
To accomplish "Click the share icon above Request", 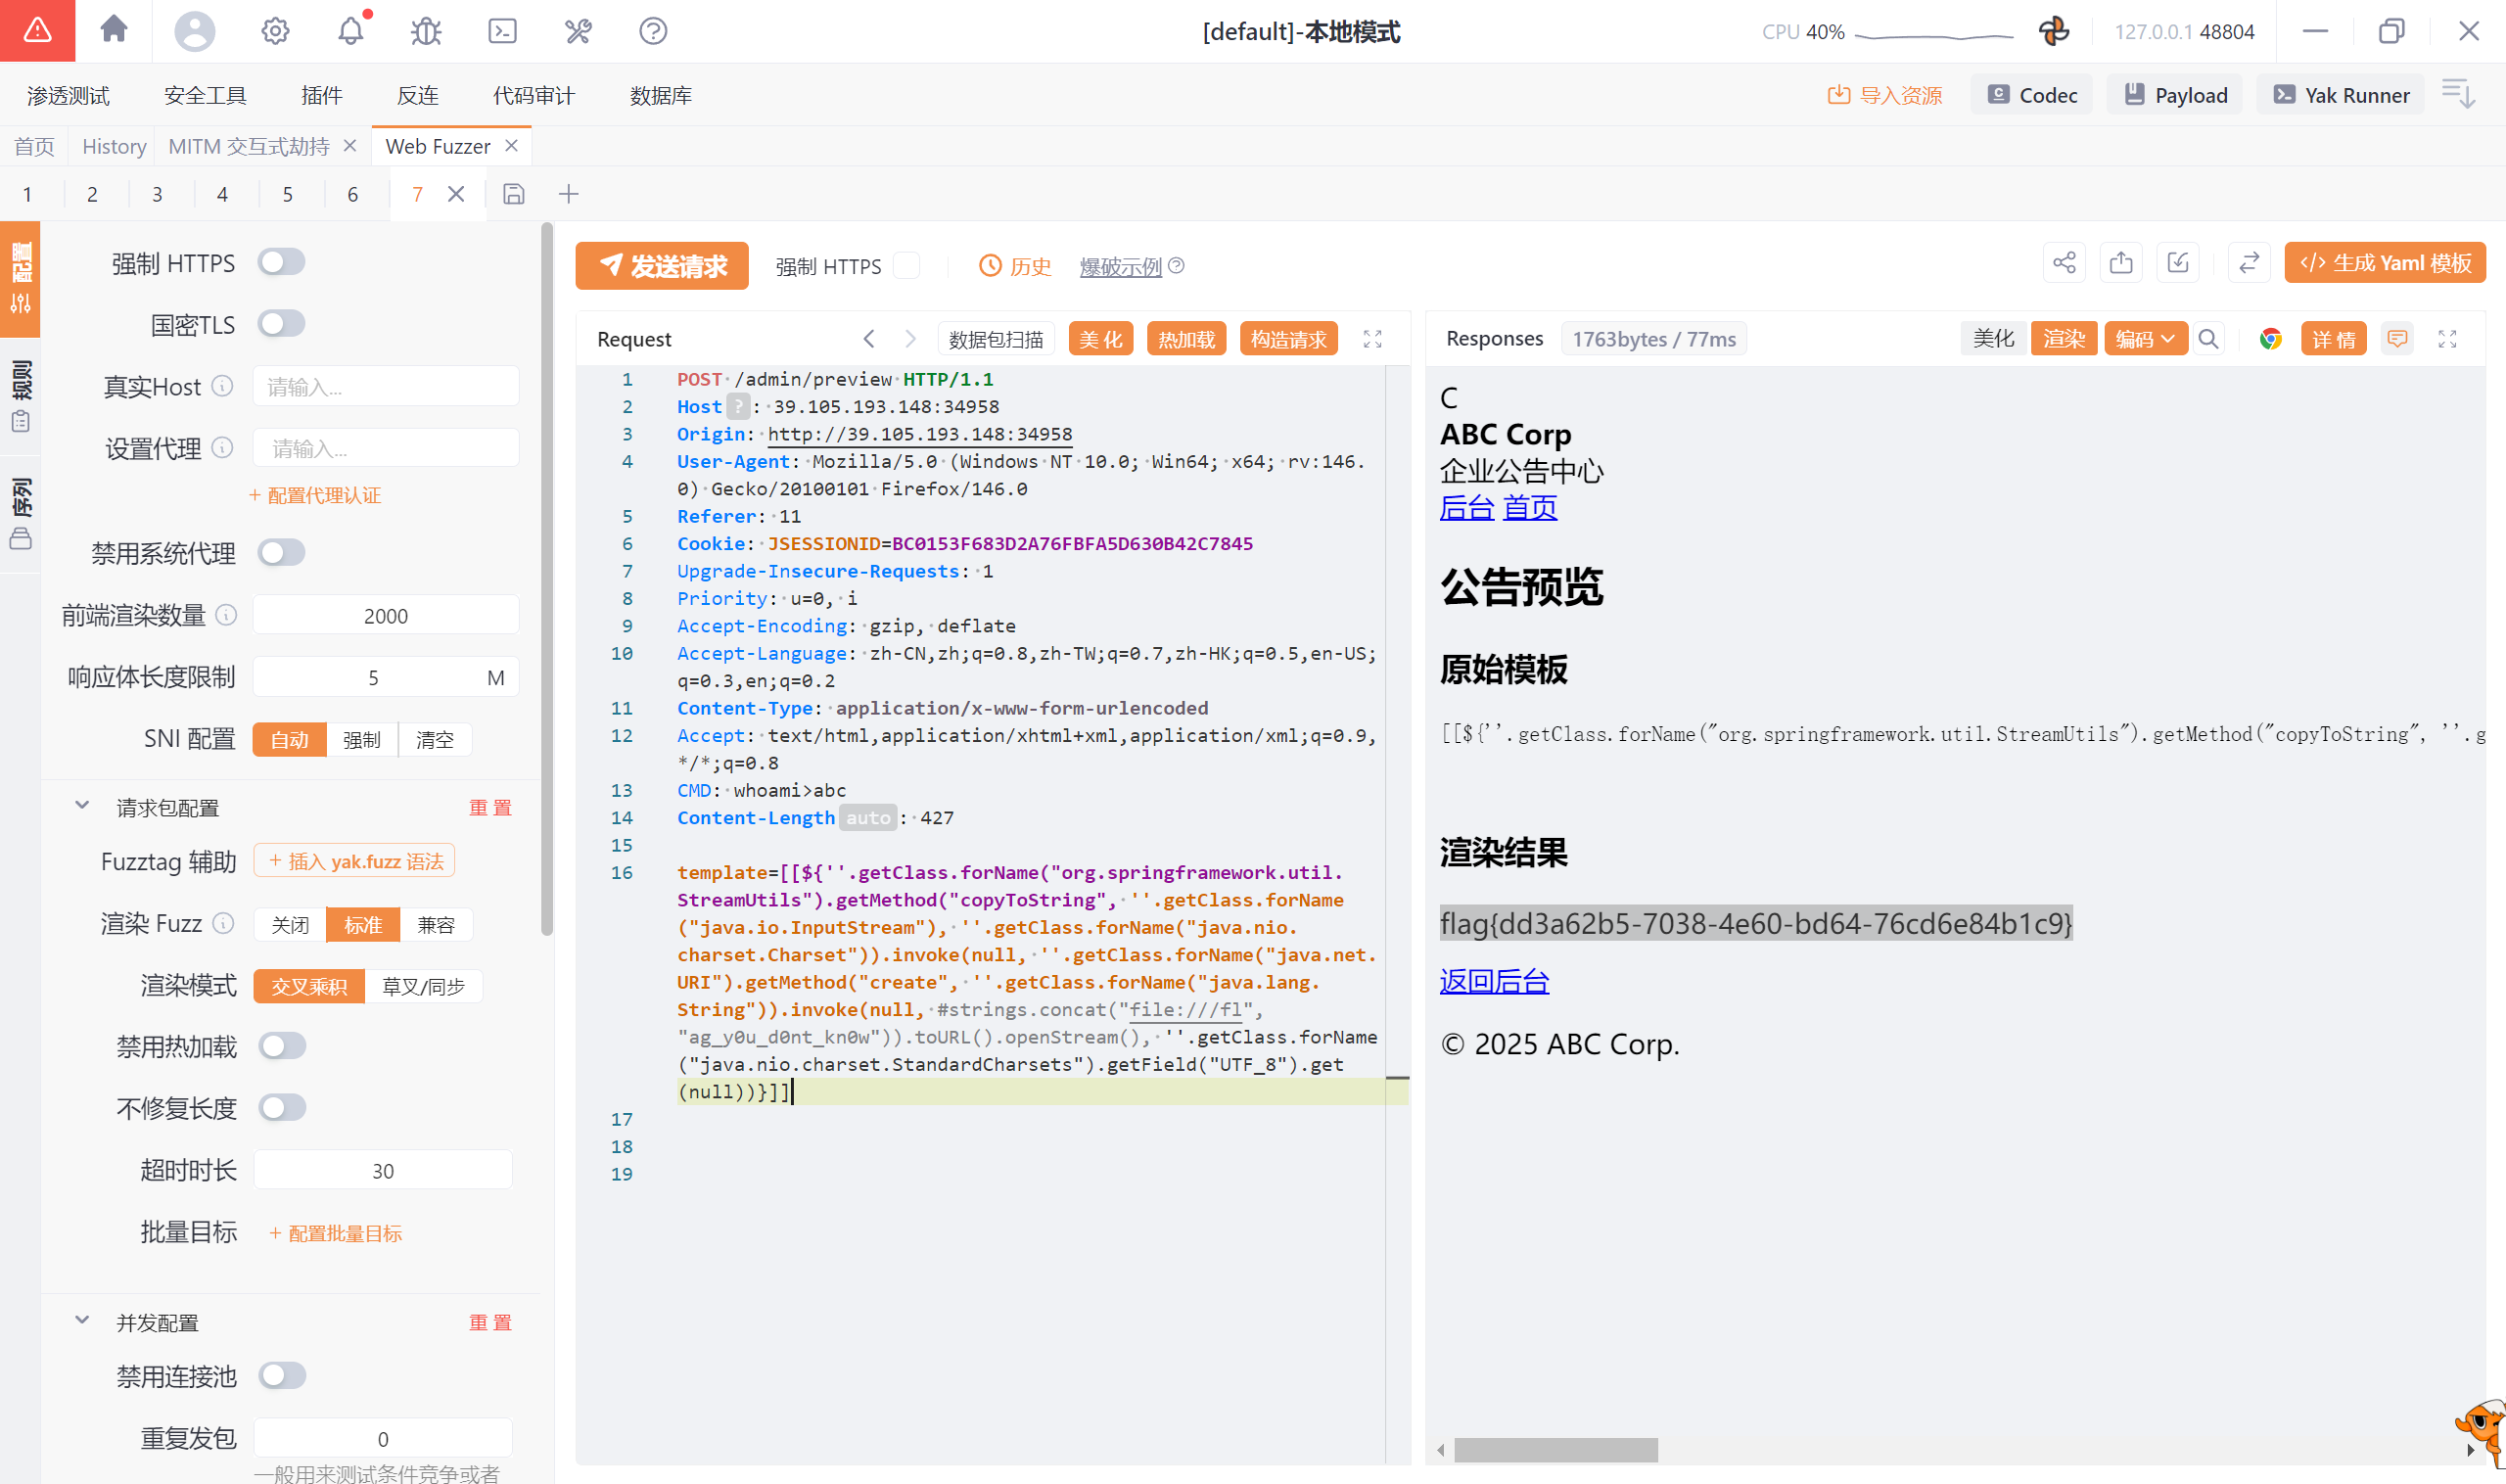I will 2064,263.
